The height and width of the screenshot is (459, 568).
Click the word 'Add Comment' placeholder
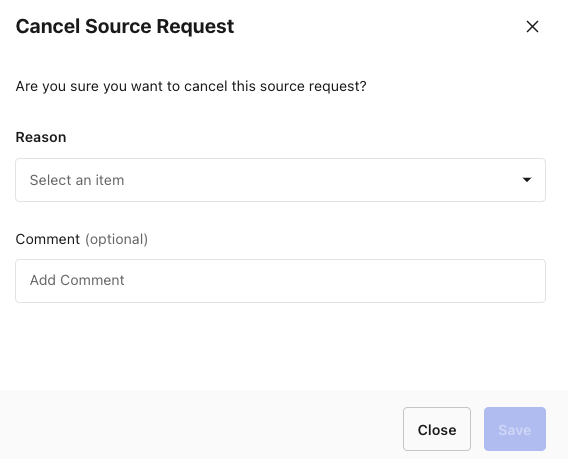(x=77, y=280)
